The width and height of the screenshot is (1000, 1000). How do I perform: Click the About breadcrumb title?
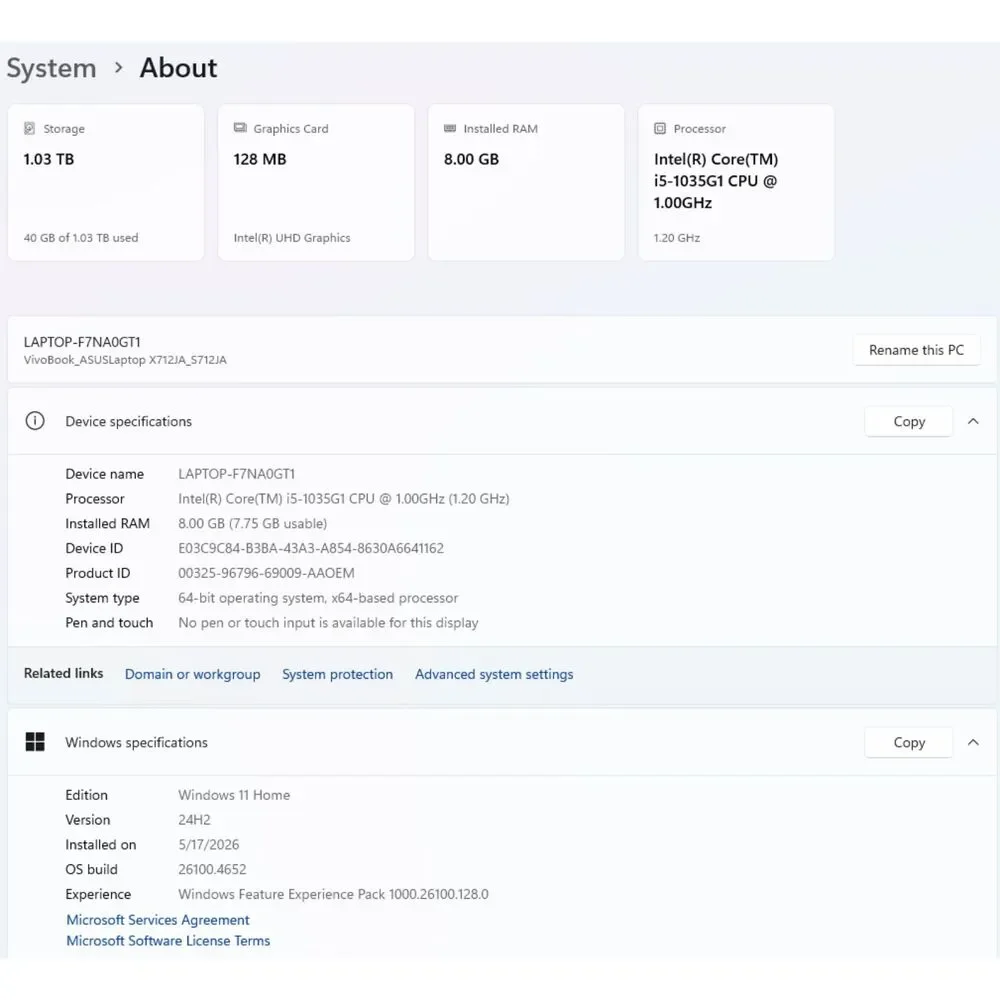(x=179, y=68)
